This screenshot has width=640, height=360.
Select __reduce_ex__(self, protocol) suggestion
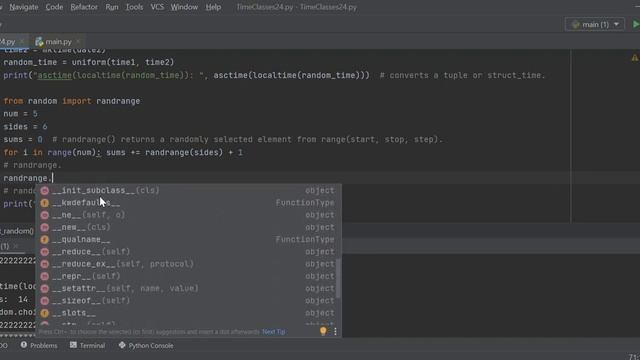tap(189, 264)
